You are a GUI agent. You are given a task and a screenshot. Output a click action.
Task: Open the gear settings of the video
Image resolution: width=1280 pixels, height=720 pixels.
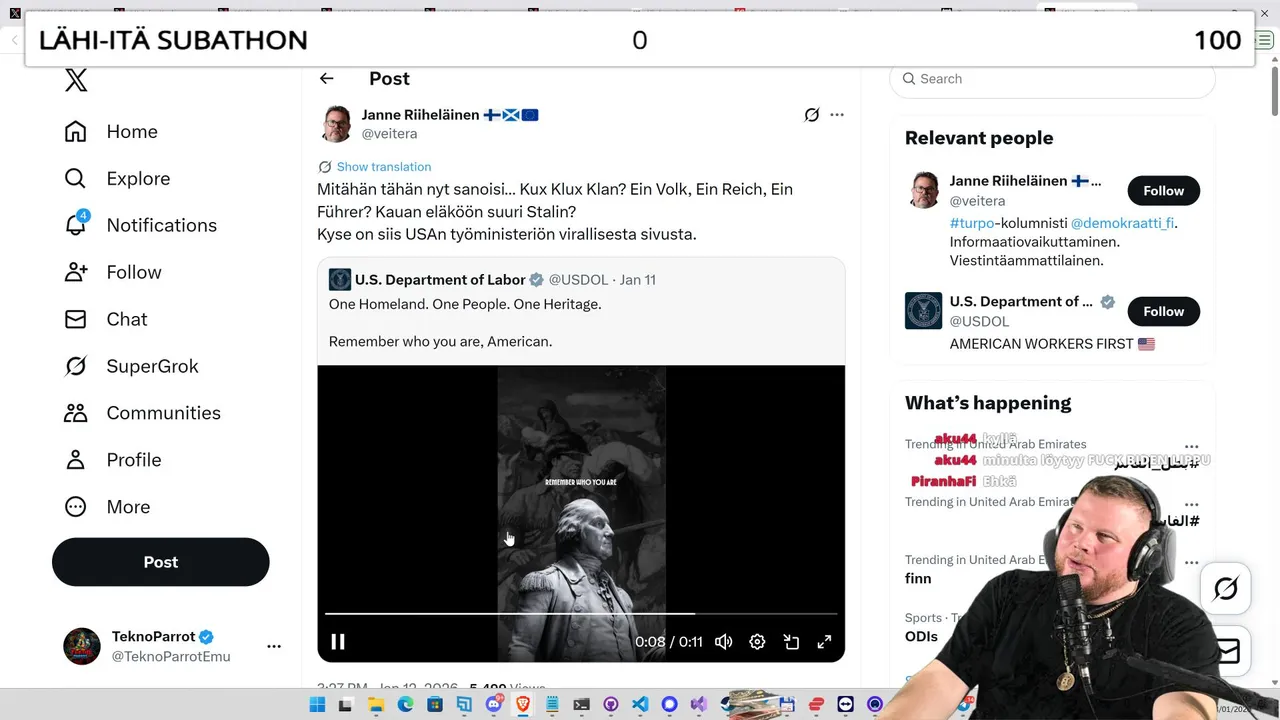[x=757, y=642]
